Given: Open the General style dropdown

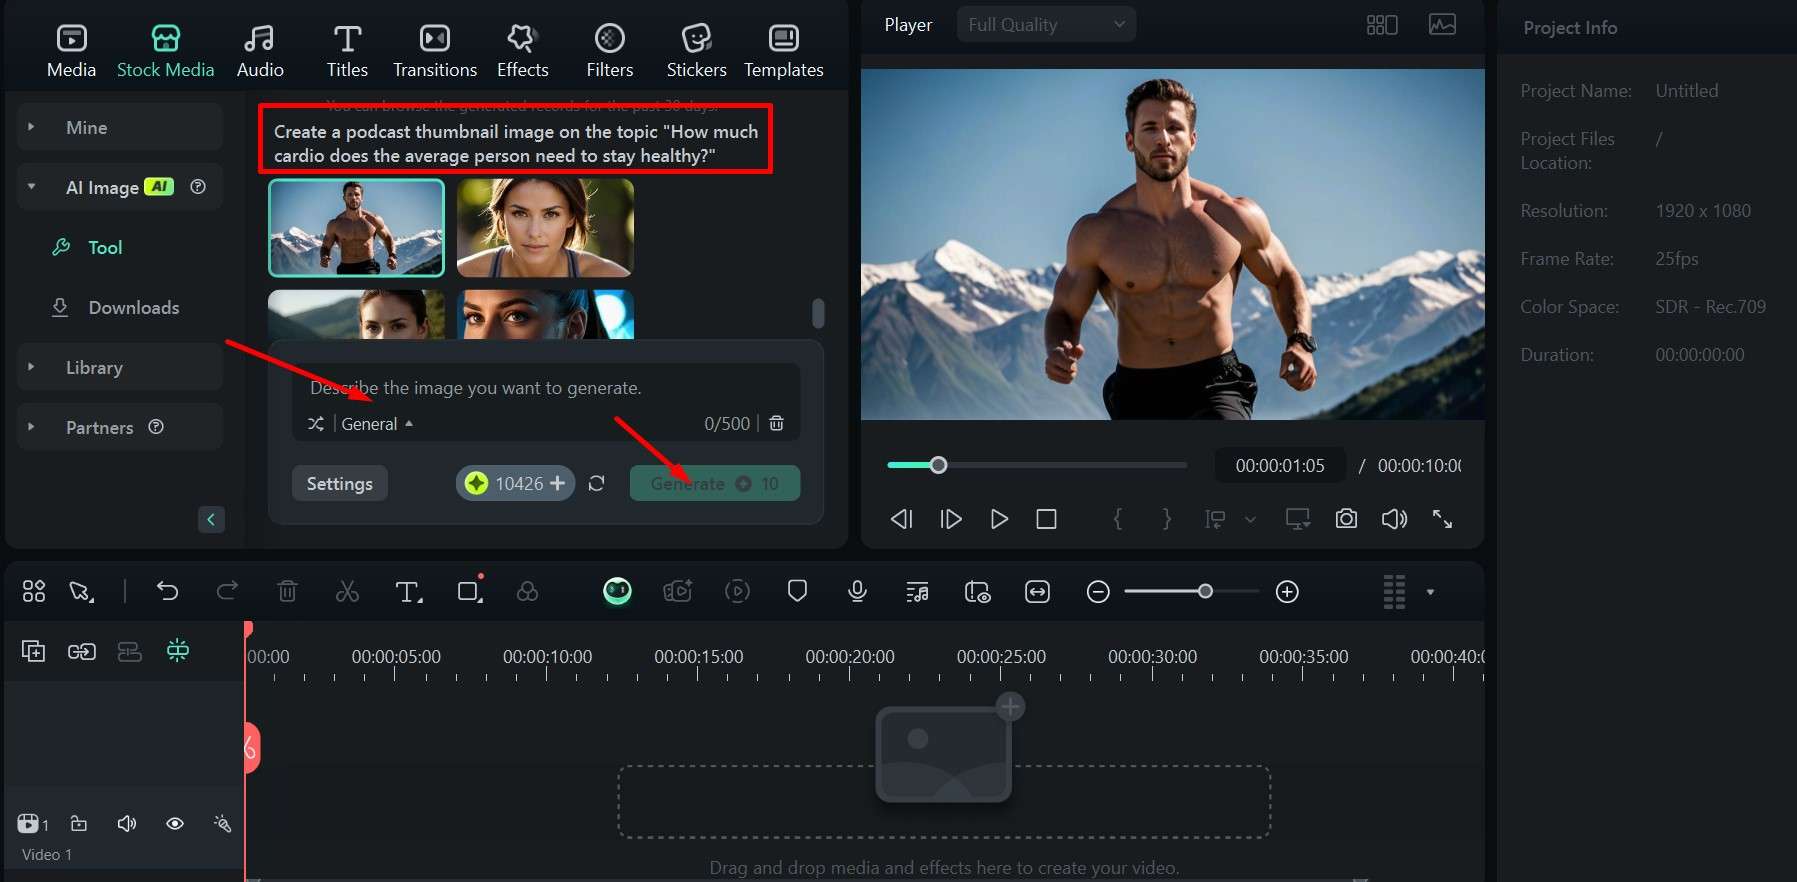Looking at the screenshot, I should [377, 424].
